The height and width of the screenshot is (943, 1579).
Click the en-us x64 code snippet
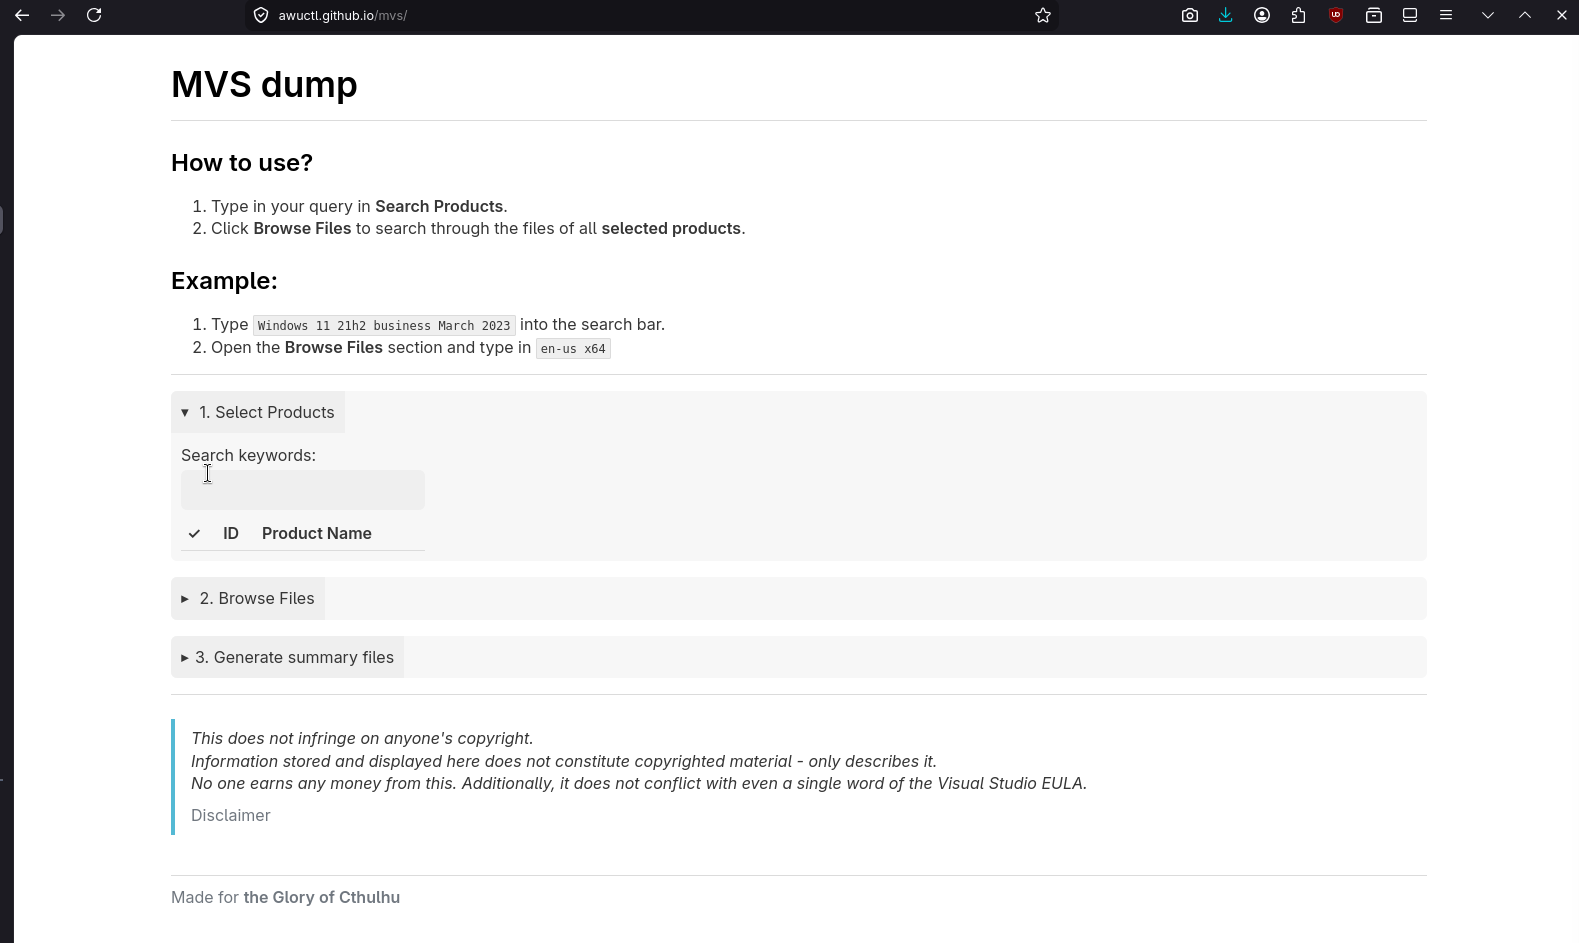point(573,348)
